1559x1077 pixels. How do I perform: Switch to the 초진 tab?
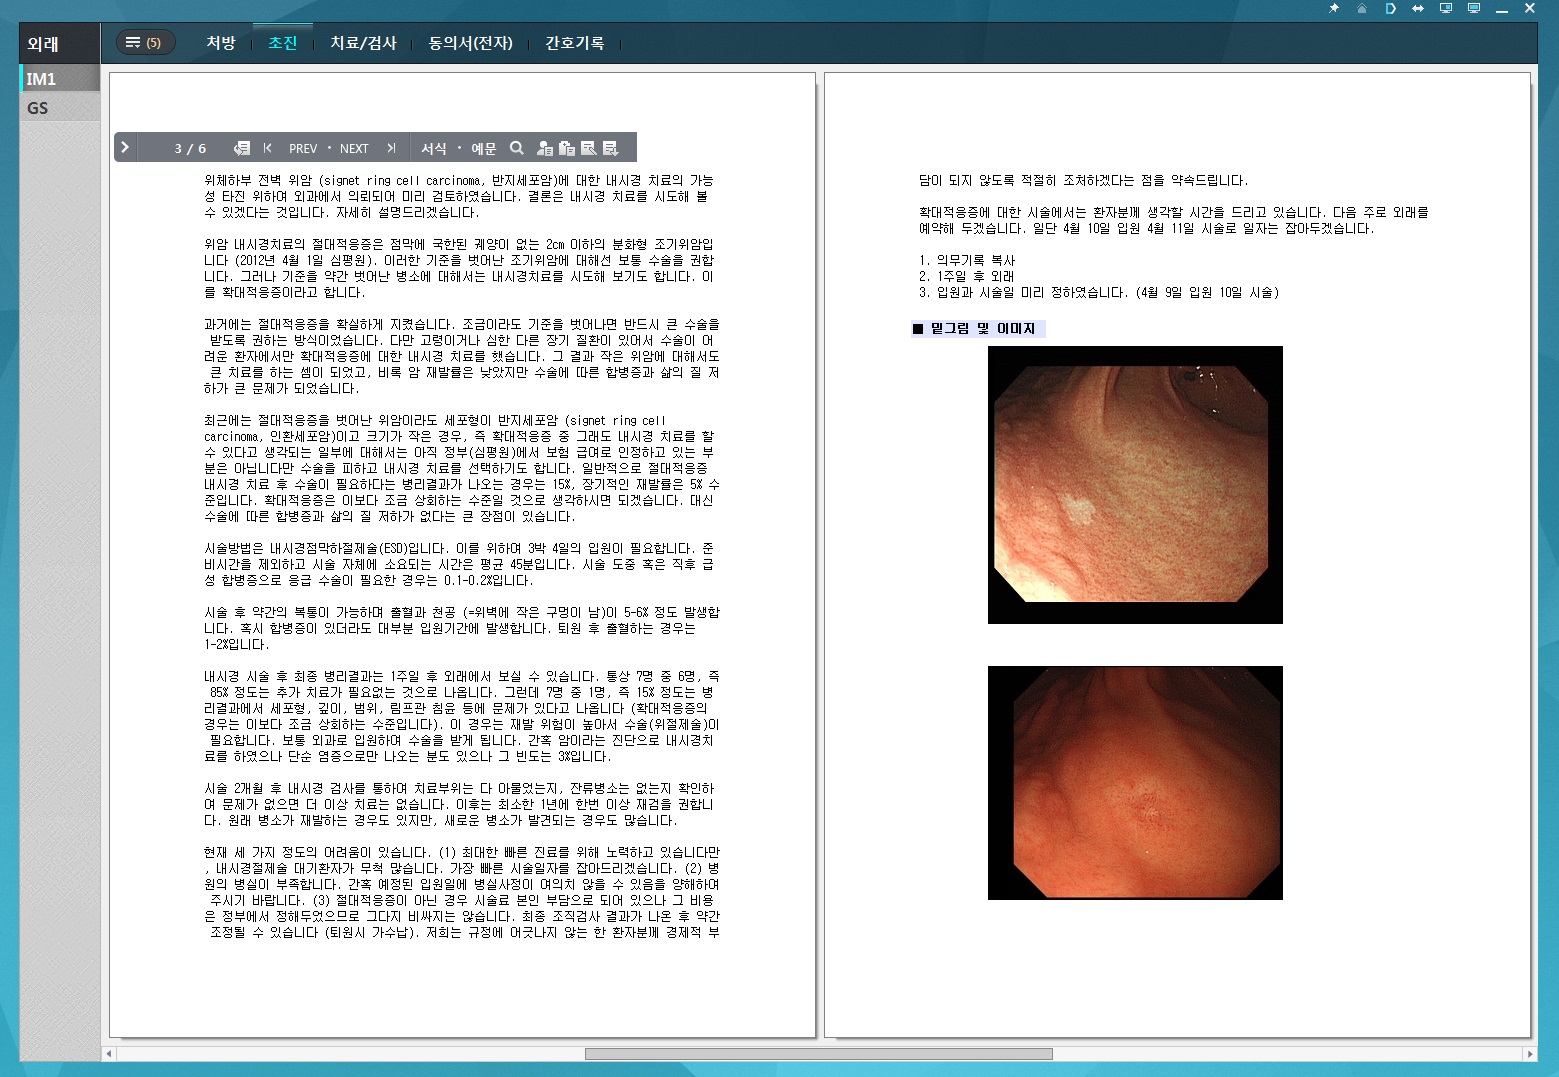pos(283,43)
